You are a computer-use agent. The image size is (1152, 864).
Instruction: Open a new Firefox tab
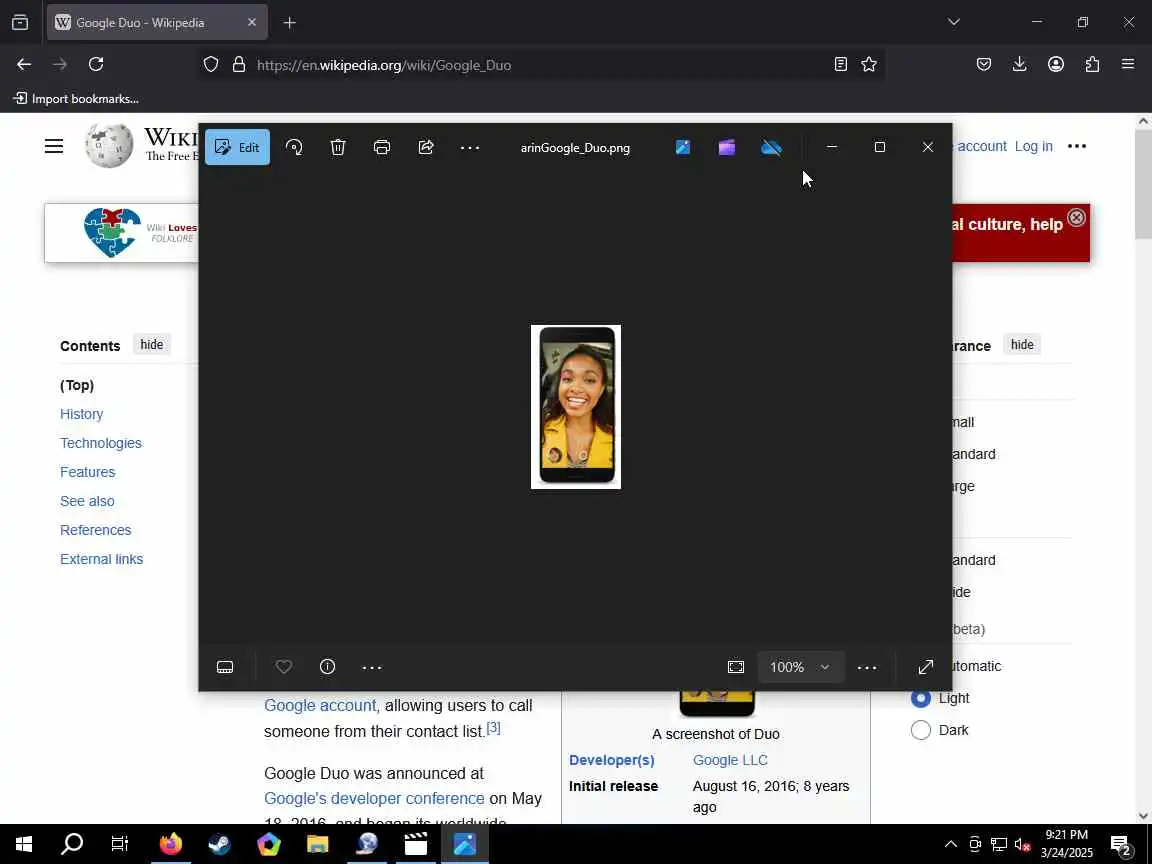coord(289,23)
